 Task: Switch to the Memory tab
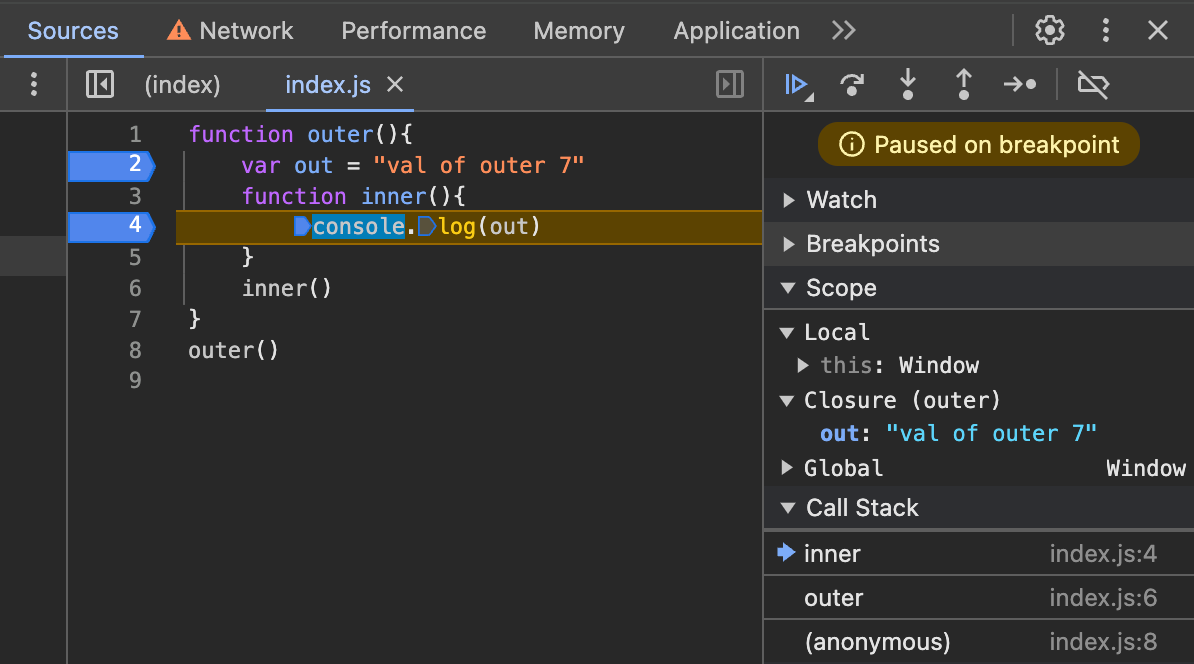pyautogui.click(x=578, y=30)
